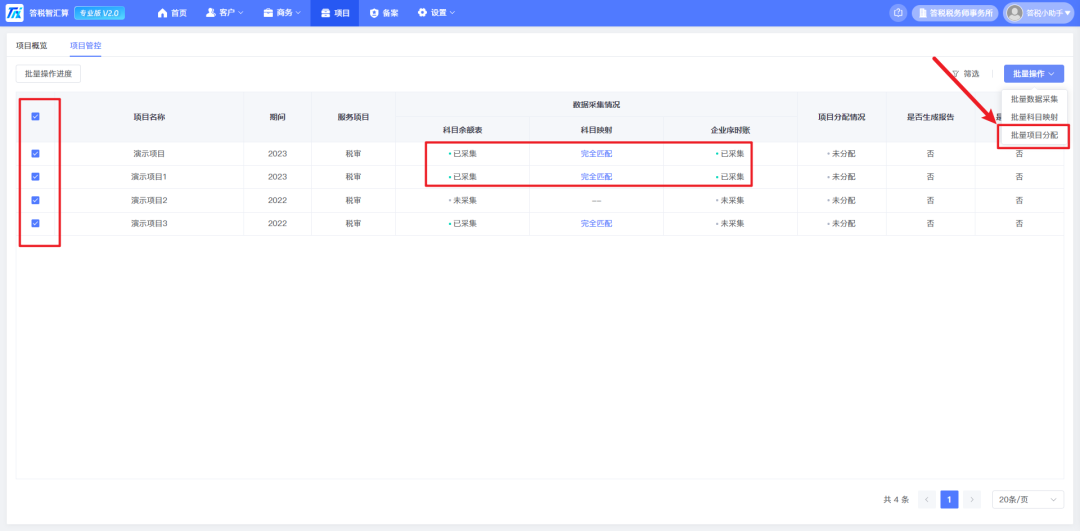Uncheck the 演示项目1 row checkbox
This screenshot has width=1080, height=531.
tap(36, 177)
